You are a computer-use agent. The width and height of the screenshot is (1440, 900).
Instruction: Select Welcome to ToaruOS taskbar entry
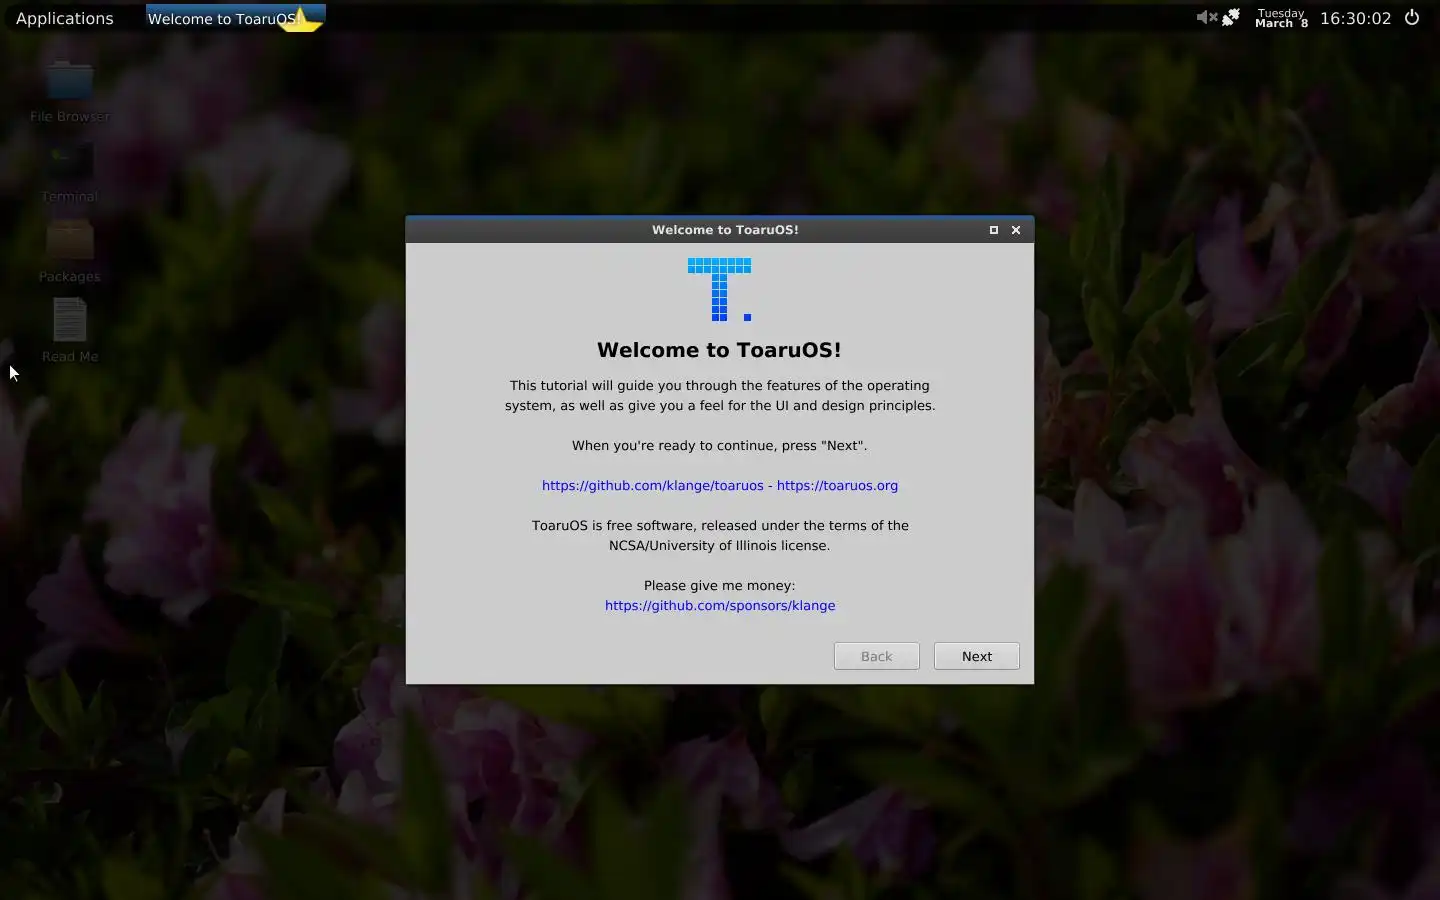coord(235,18)
